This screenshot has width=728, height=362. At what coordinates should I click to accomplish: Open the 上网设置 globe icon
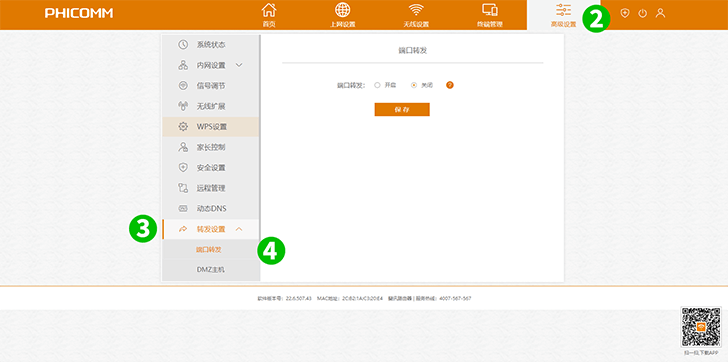pyautogui.click(x=343, y=9)
